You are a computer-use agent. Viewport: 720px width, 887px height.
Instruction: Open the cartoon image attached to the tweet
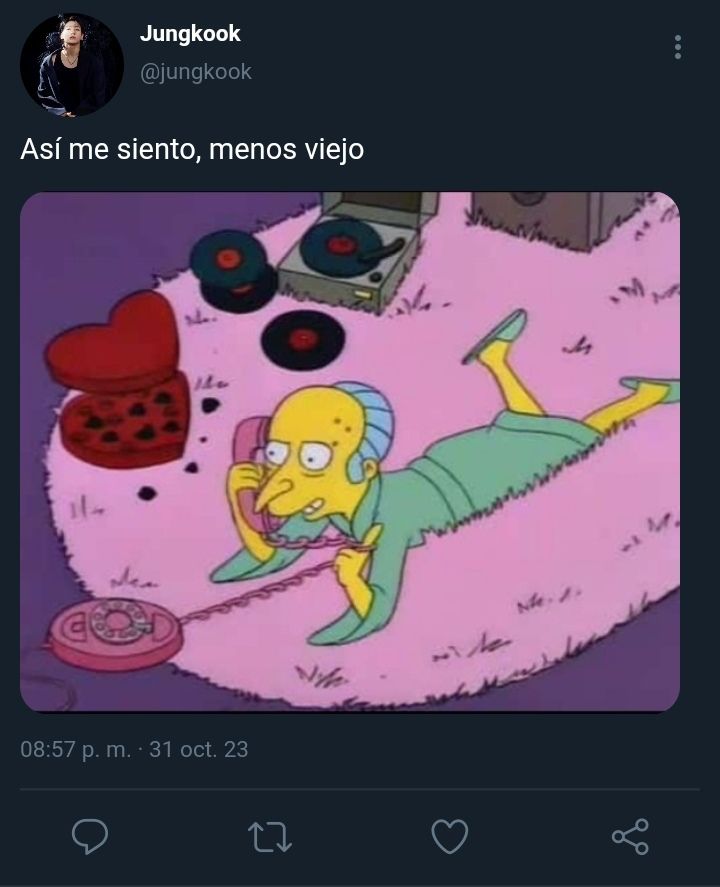(x=350, y=451)
